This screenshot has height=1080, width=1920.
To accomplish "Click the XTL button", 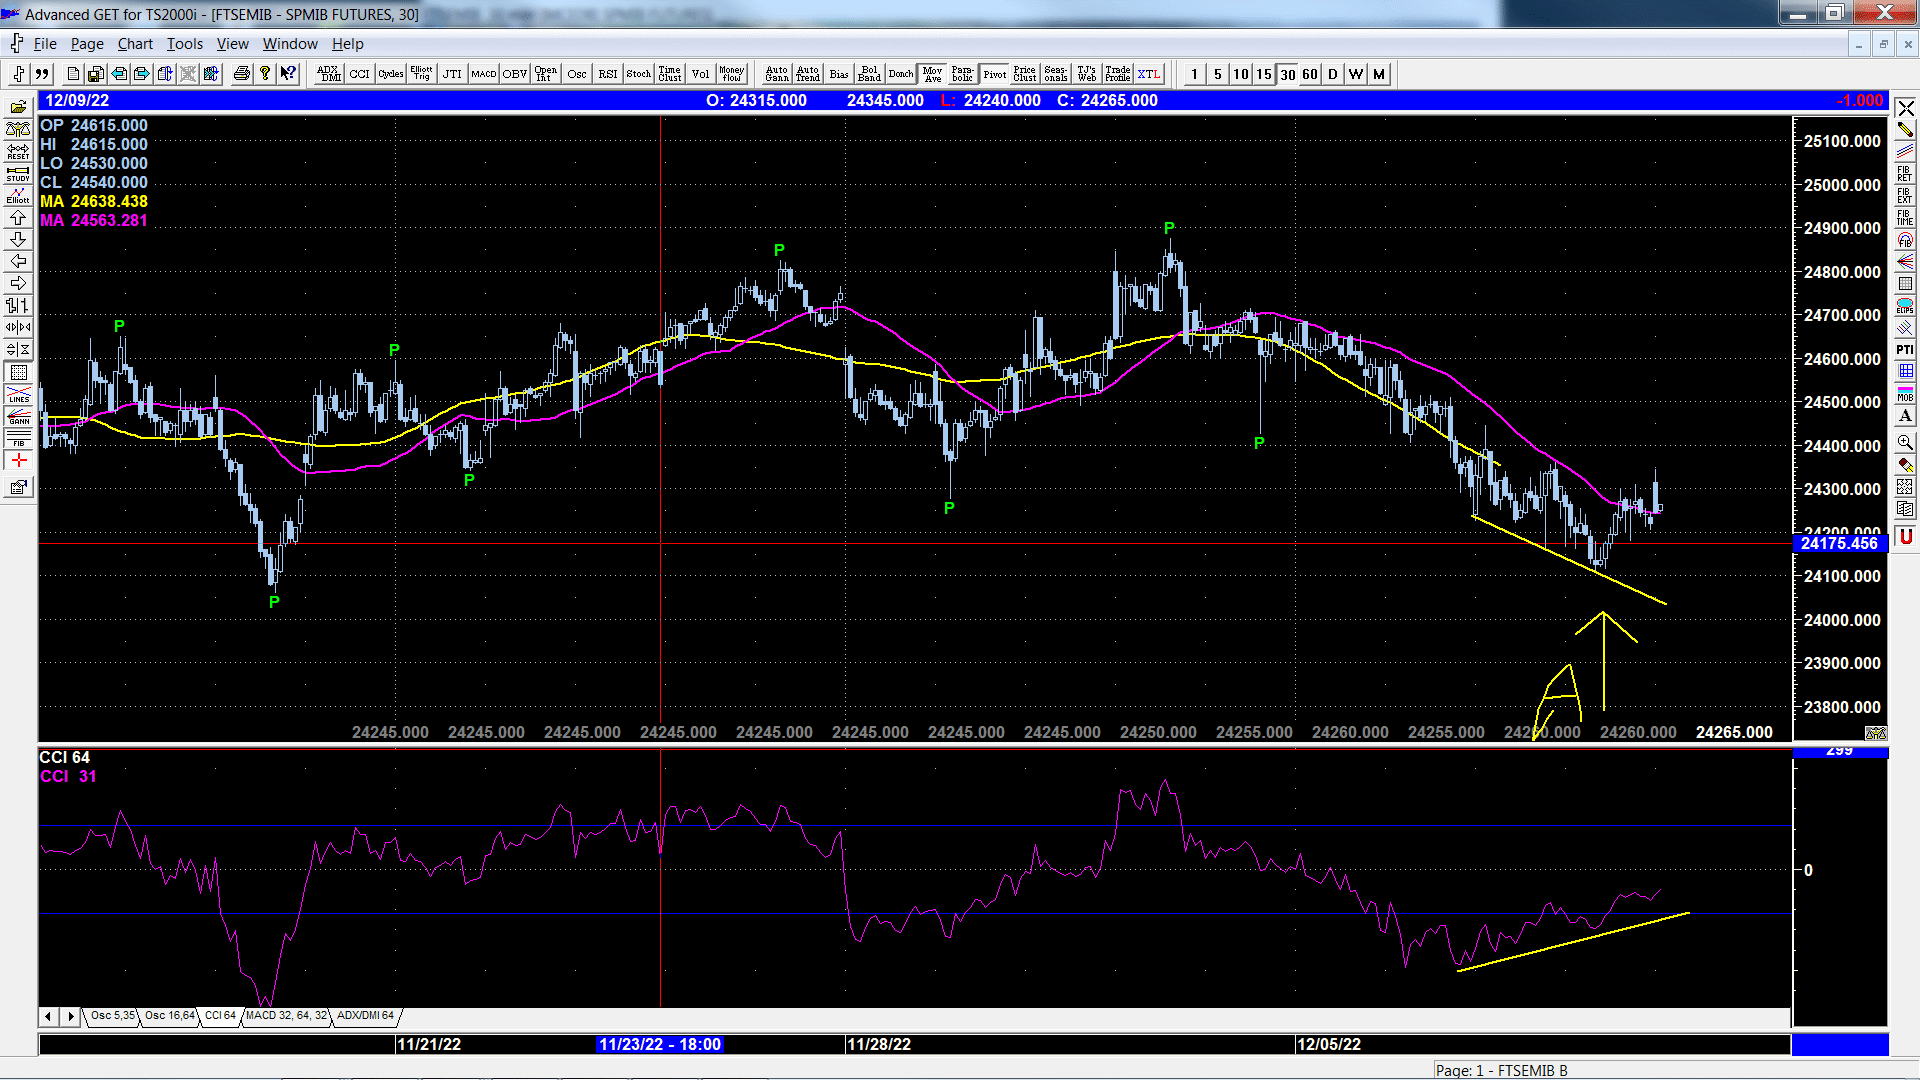I will pyautogui.click(x=1149, y=74).
